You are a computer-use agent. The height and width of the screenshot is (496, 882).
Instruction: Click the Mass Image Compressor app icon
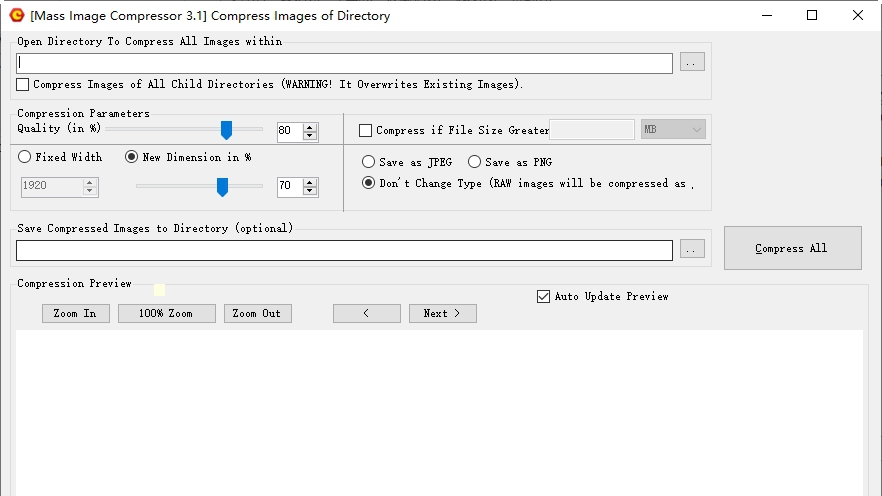point(16,15)
